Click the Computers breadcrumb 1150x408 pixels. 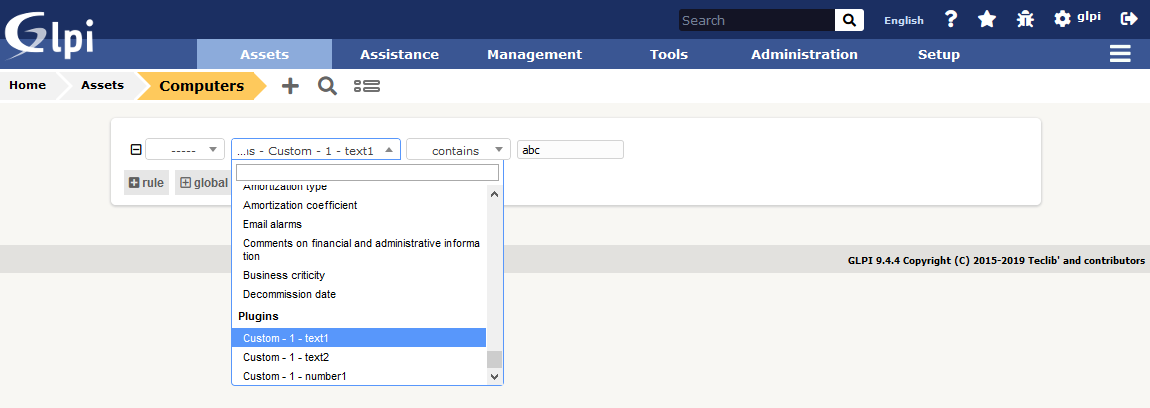202,86
